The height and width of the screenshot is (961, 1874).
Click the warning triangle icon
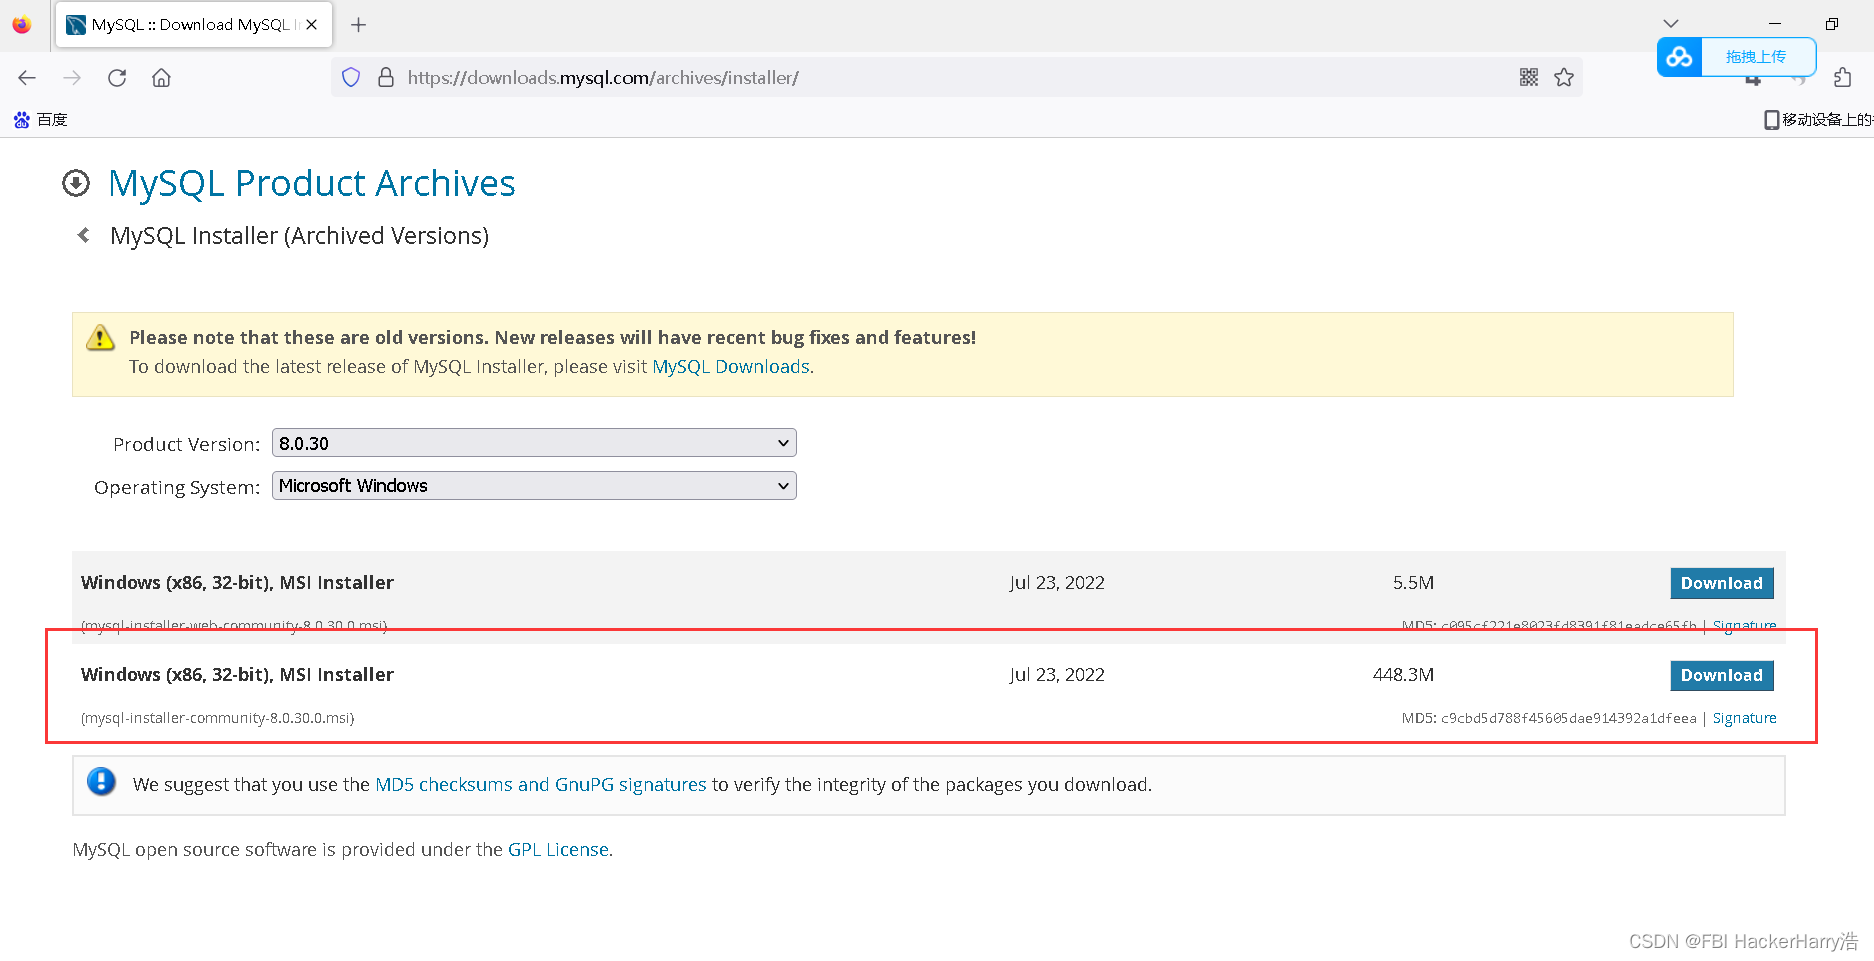click(100, 338)
